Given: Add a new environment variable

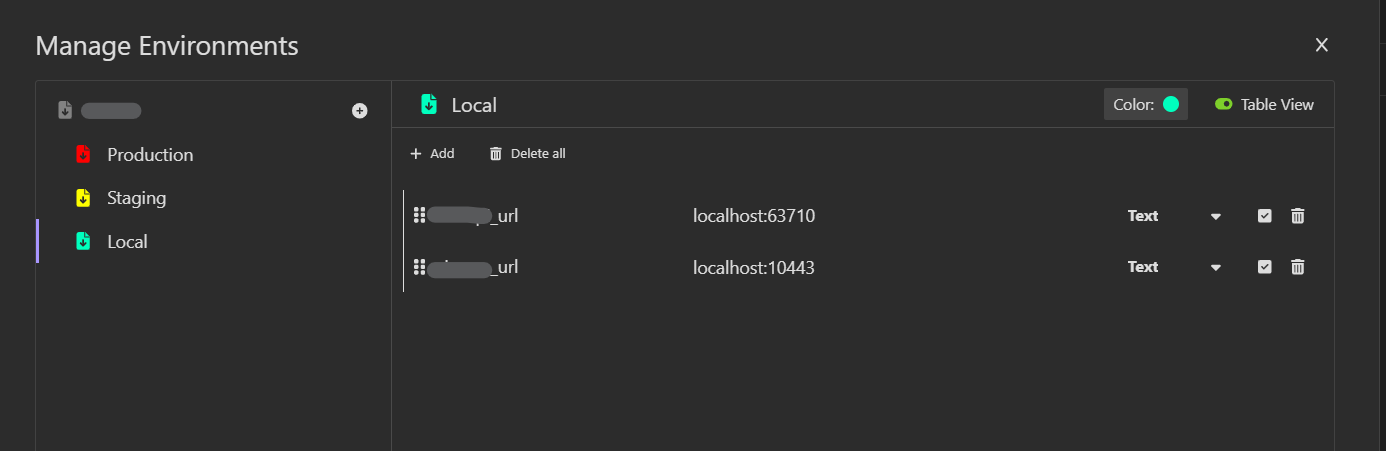Looking at the screenshot, I should pyautogui.click(x=432, y=154).
